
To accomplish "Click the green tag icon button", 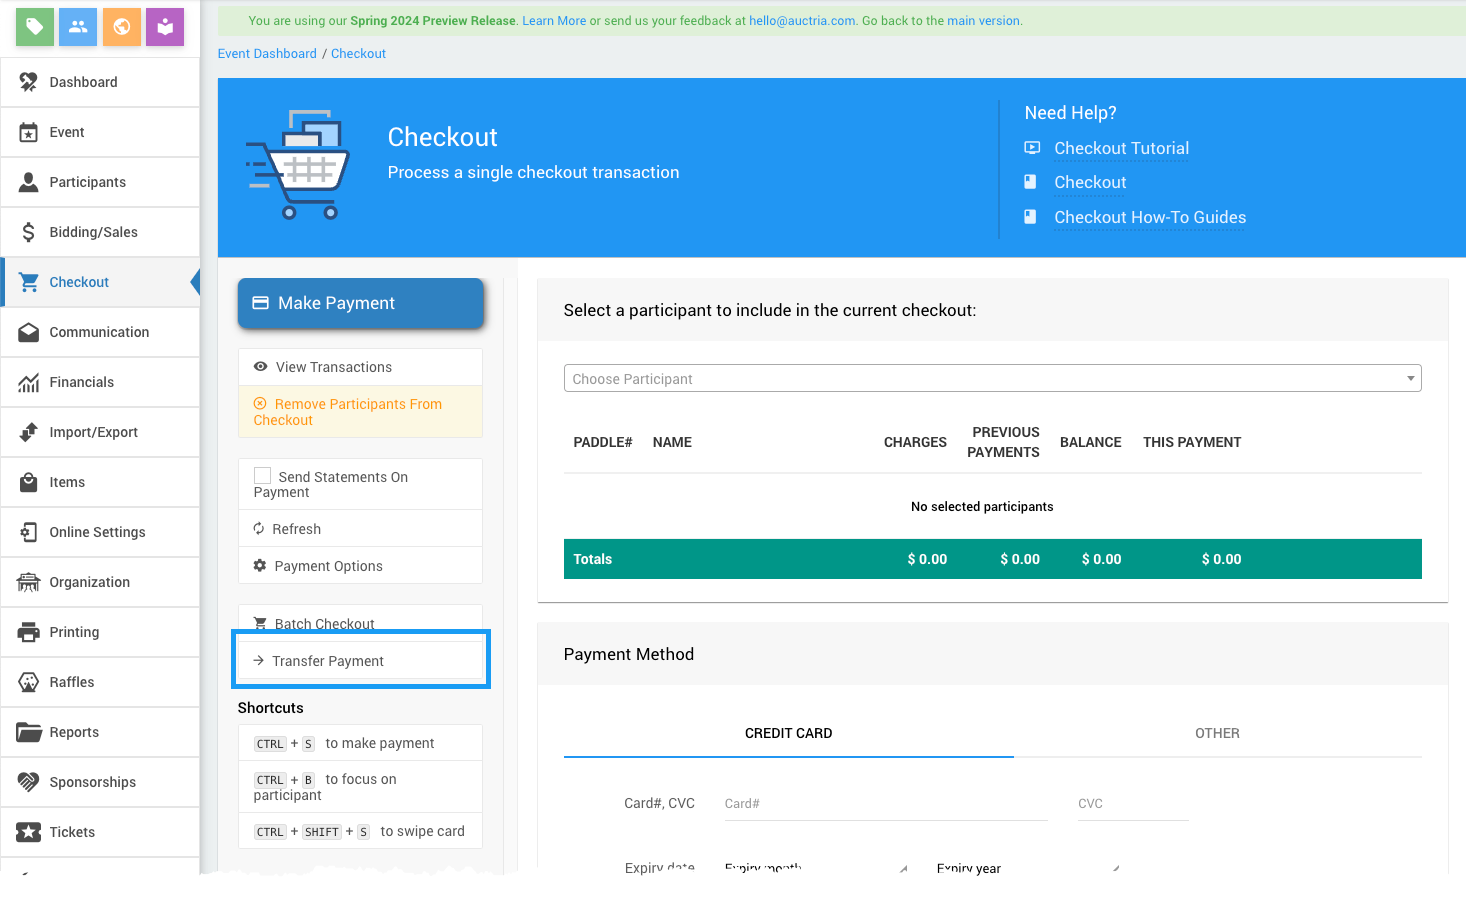I will tap(35, 27).
